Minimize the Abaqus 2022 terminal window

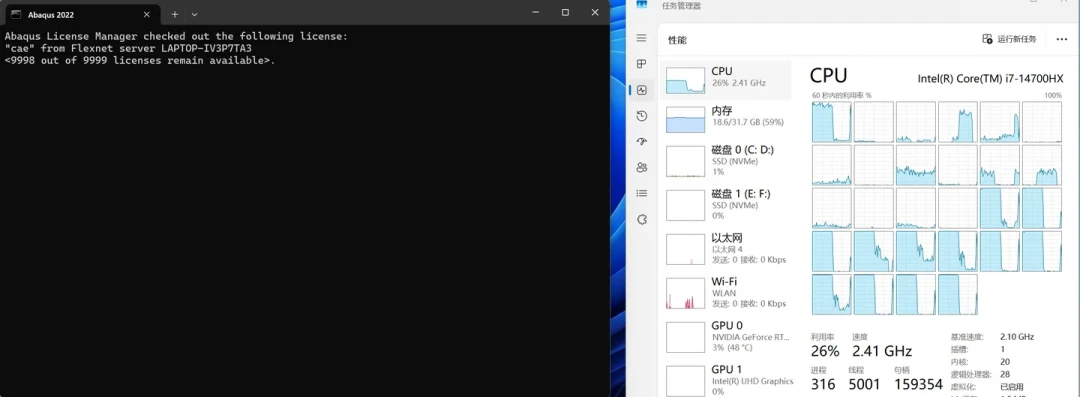pyautogui.click(x=537, y=12)
